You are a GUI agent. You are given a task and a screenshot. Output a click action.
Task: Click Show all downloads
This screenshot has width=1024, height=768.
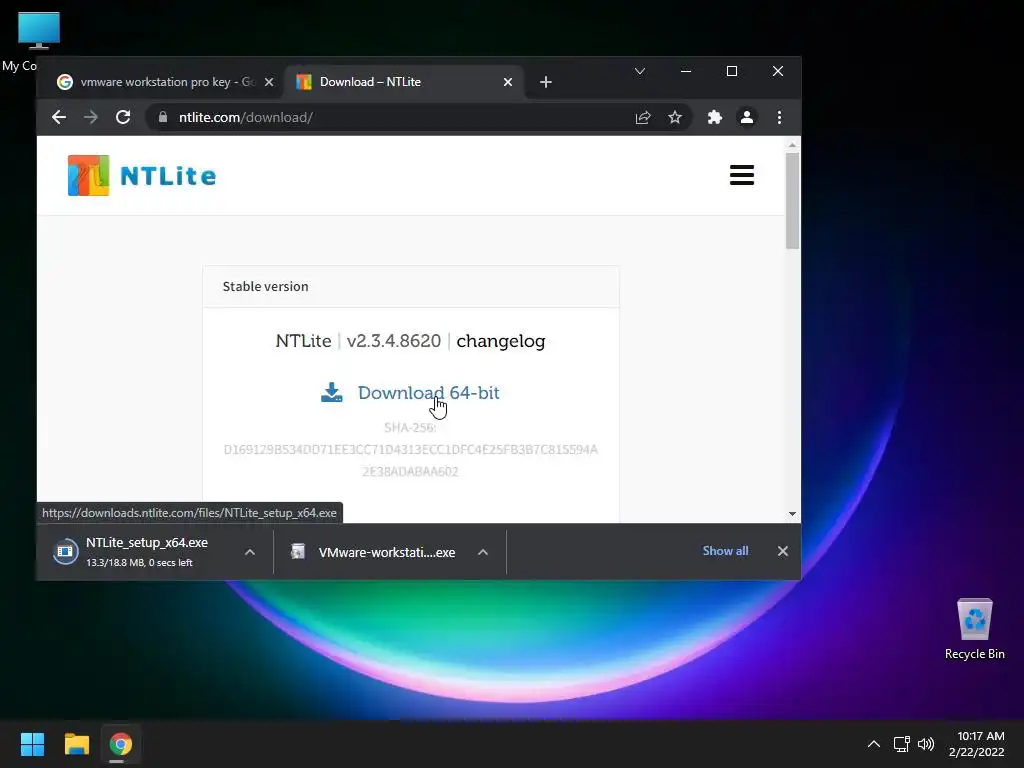point(726,551)
